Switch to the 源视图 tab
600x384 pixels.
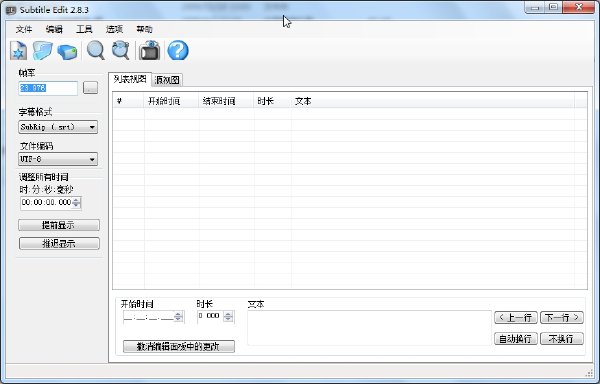167,80
